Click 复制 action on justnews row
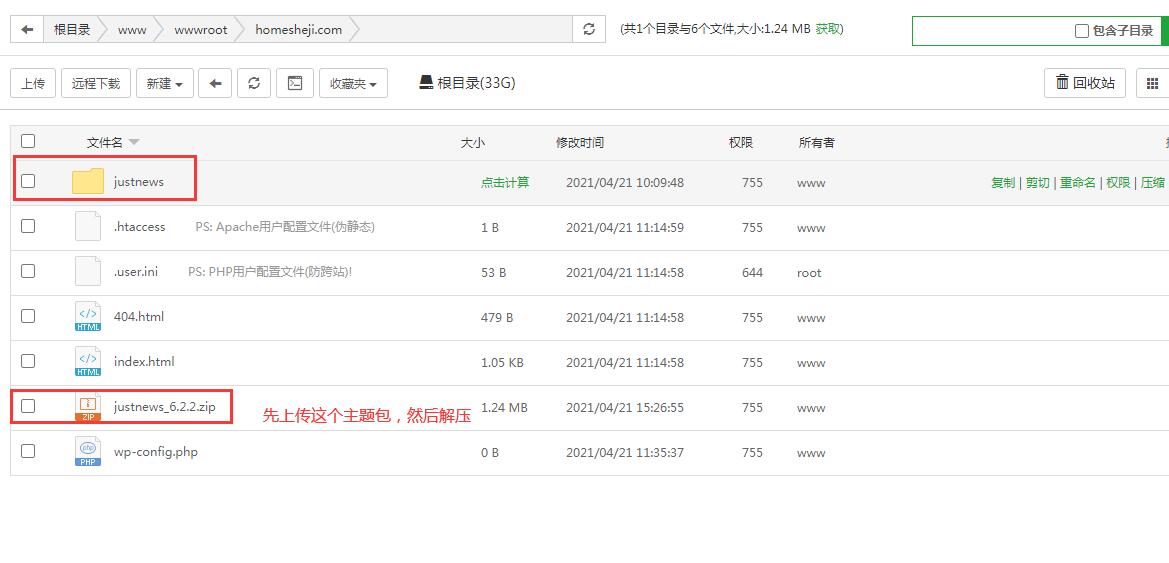 pos(1003,182)
